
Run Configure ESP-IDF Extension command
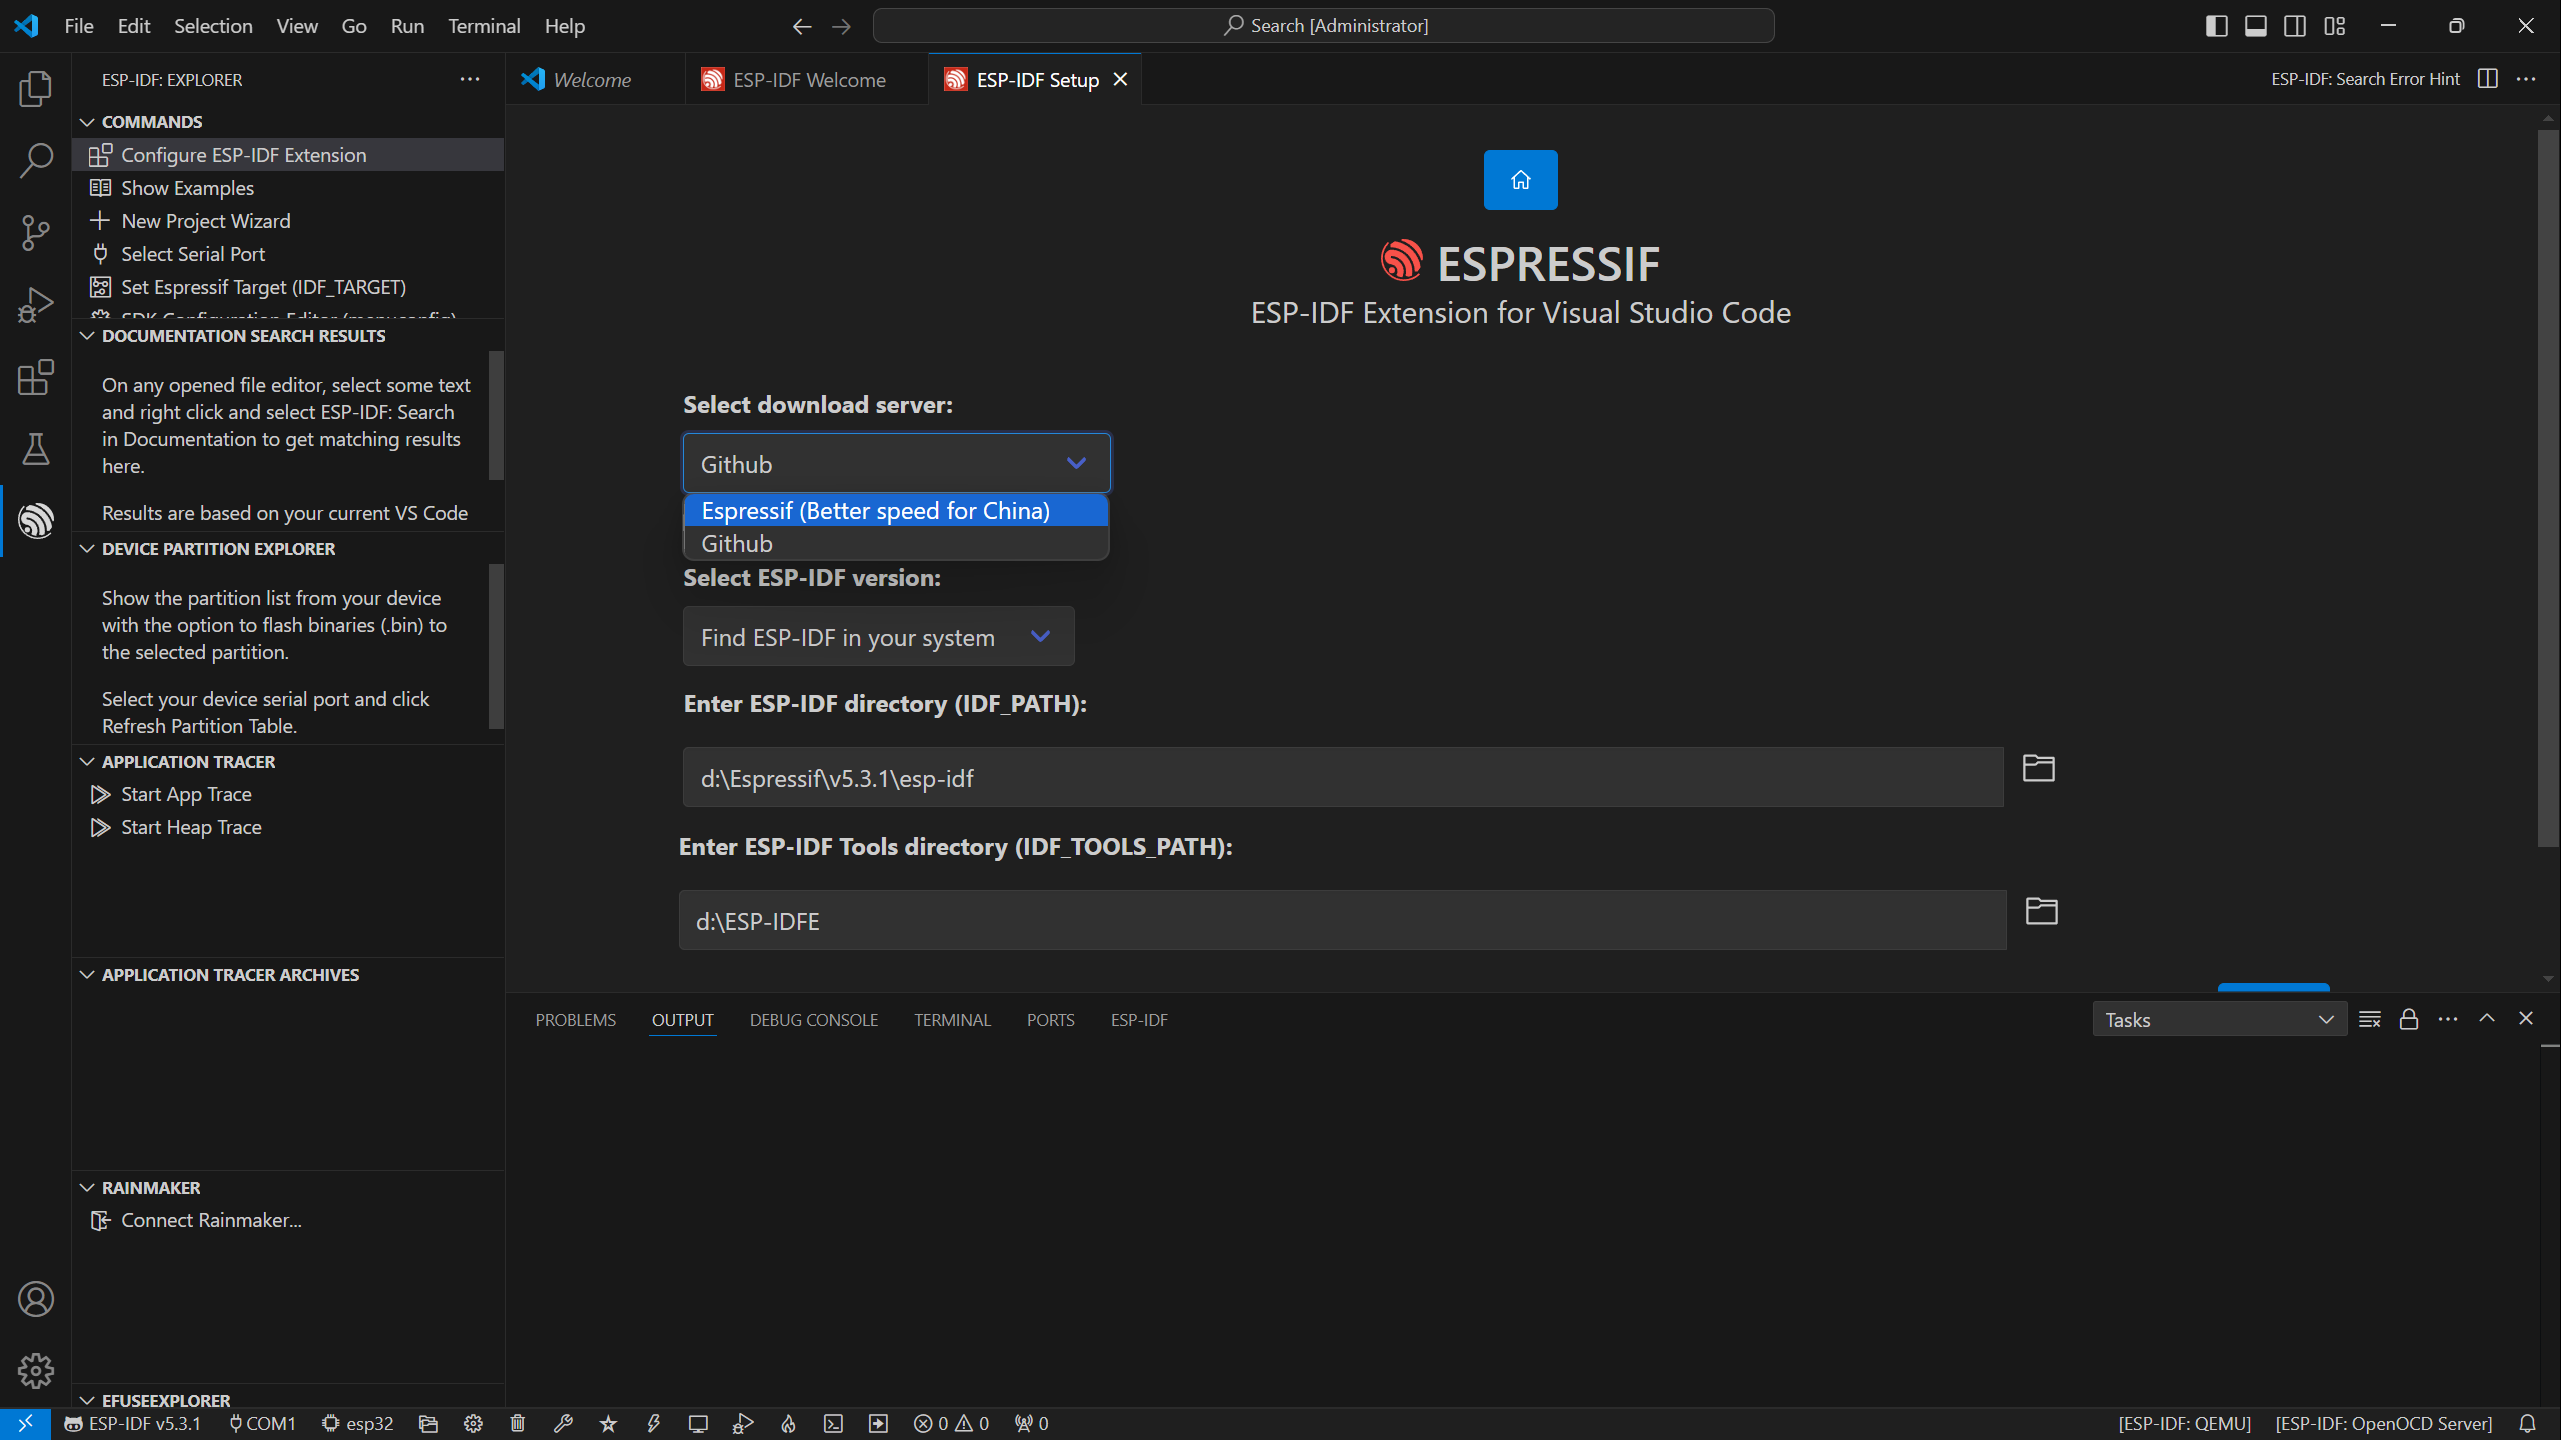click(x=288, y=155)
